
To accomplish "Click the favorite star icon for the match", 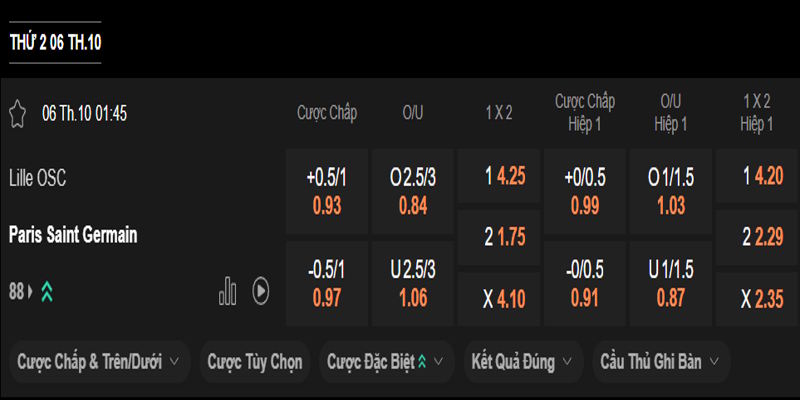I will (17, 113).
